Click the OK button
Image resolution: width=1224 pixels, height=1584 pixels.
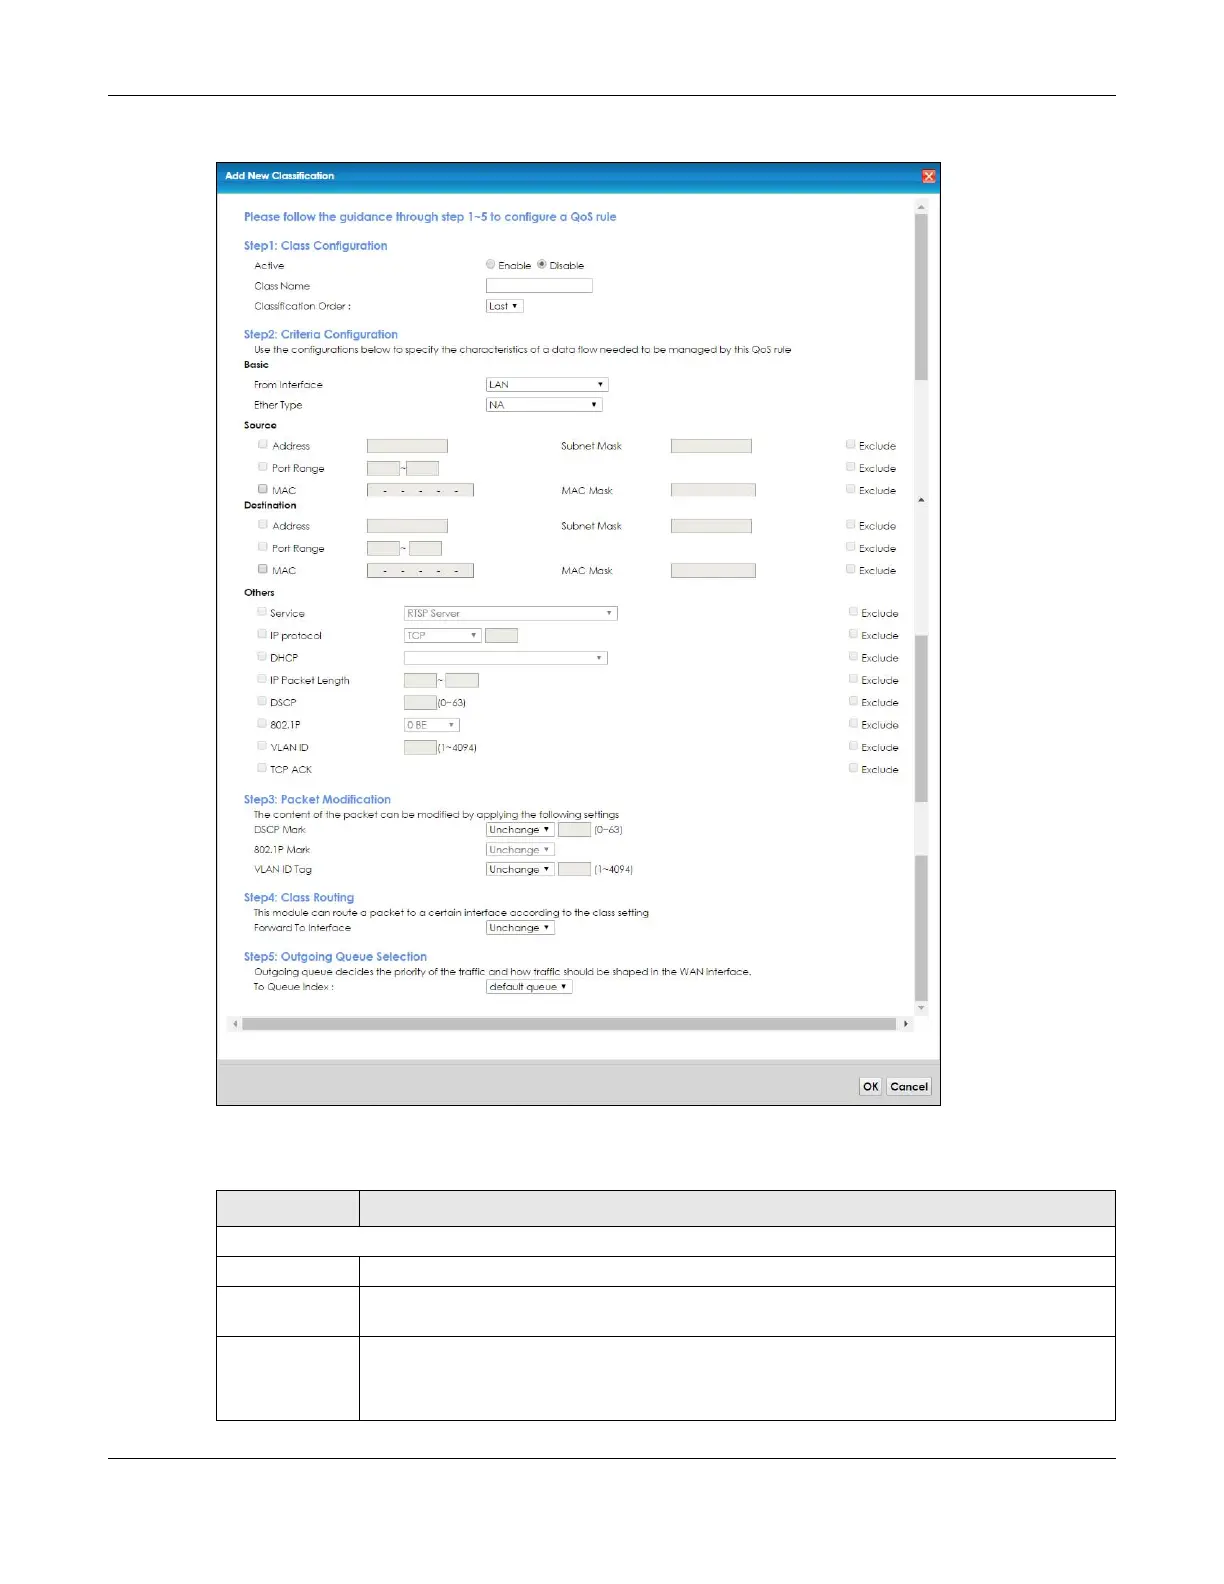[x=871, y=1086]
